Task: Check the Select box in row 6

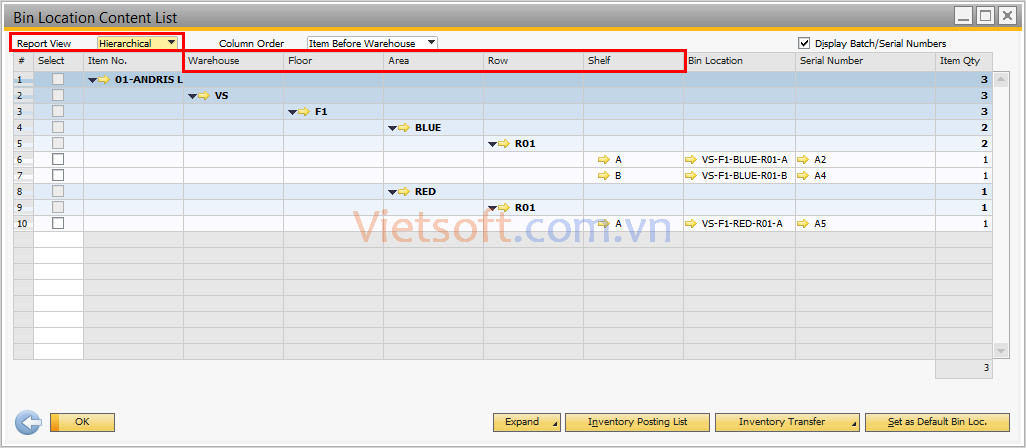Action: pyautogui.click(x=58, y=159)
